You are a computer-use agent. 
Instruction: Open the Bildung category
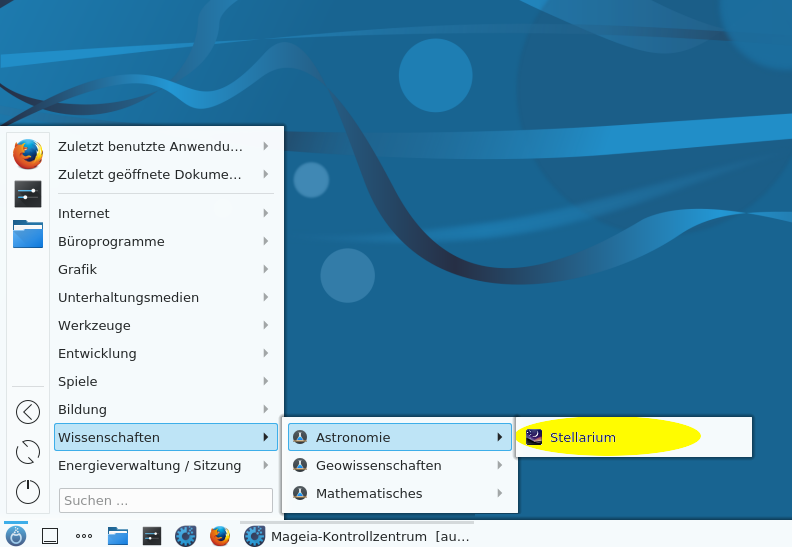[x=166, y=409]
